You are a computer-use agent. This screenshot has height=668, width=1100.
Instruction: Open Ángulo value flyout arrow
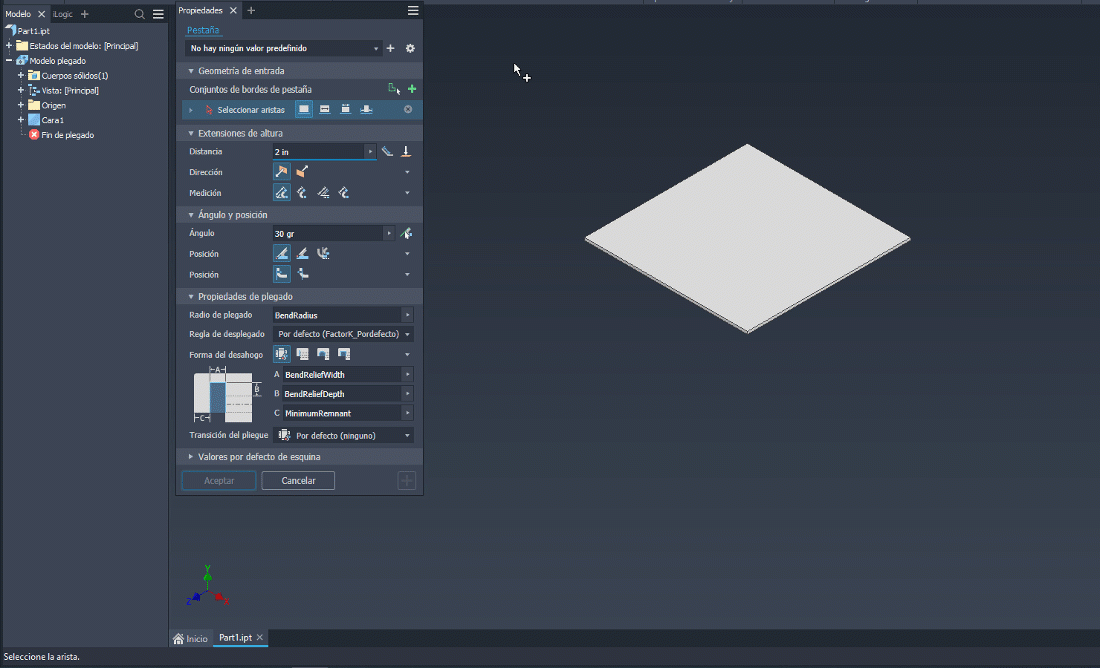pyautogui.click(x=389, y=234)
